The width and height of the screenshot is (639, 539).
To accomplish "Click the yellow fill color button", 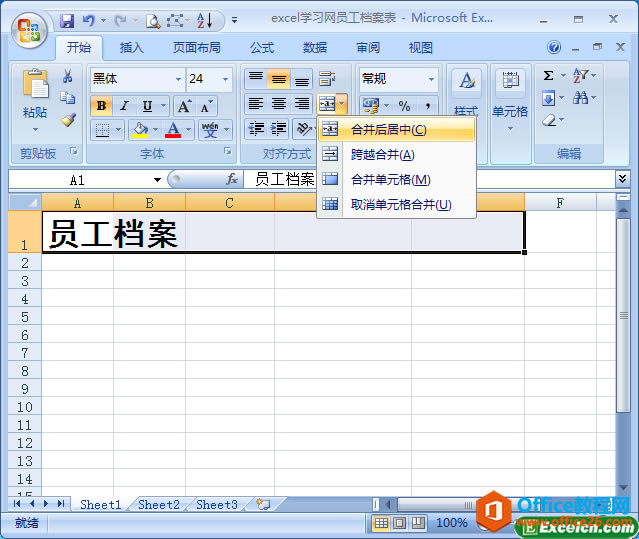I will pyautogui.click(x=140, y=130).
